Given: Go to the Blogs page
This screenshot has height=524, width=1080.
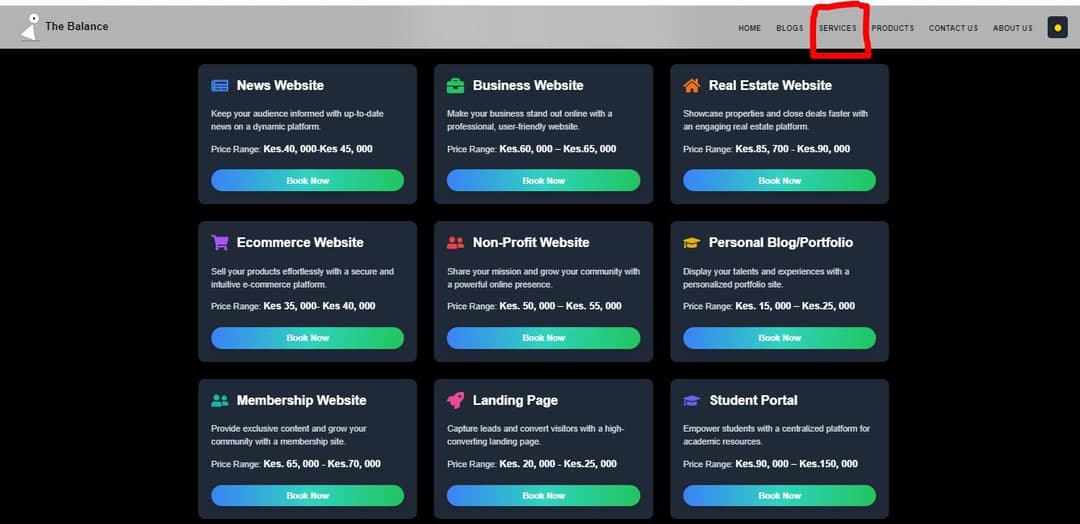Looking at the screenshot, I should [x=789, y=28].
